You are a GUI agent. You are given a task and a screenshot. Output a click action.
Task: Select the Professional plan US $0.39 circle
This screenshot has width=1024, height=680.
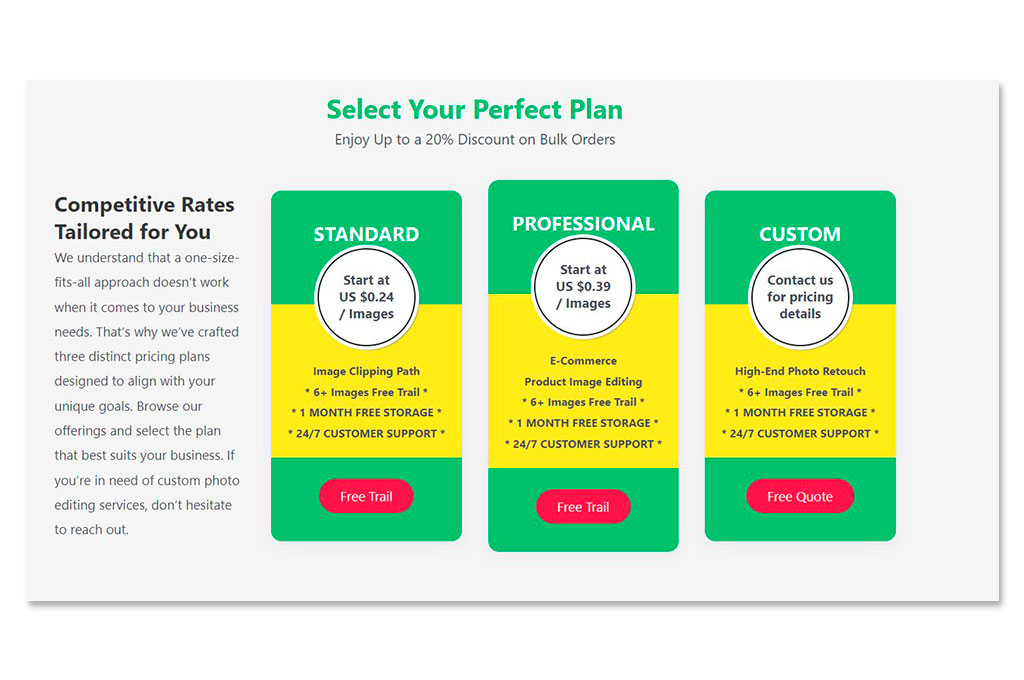pyautogui.click(x=583, y=286)
